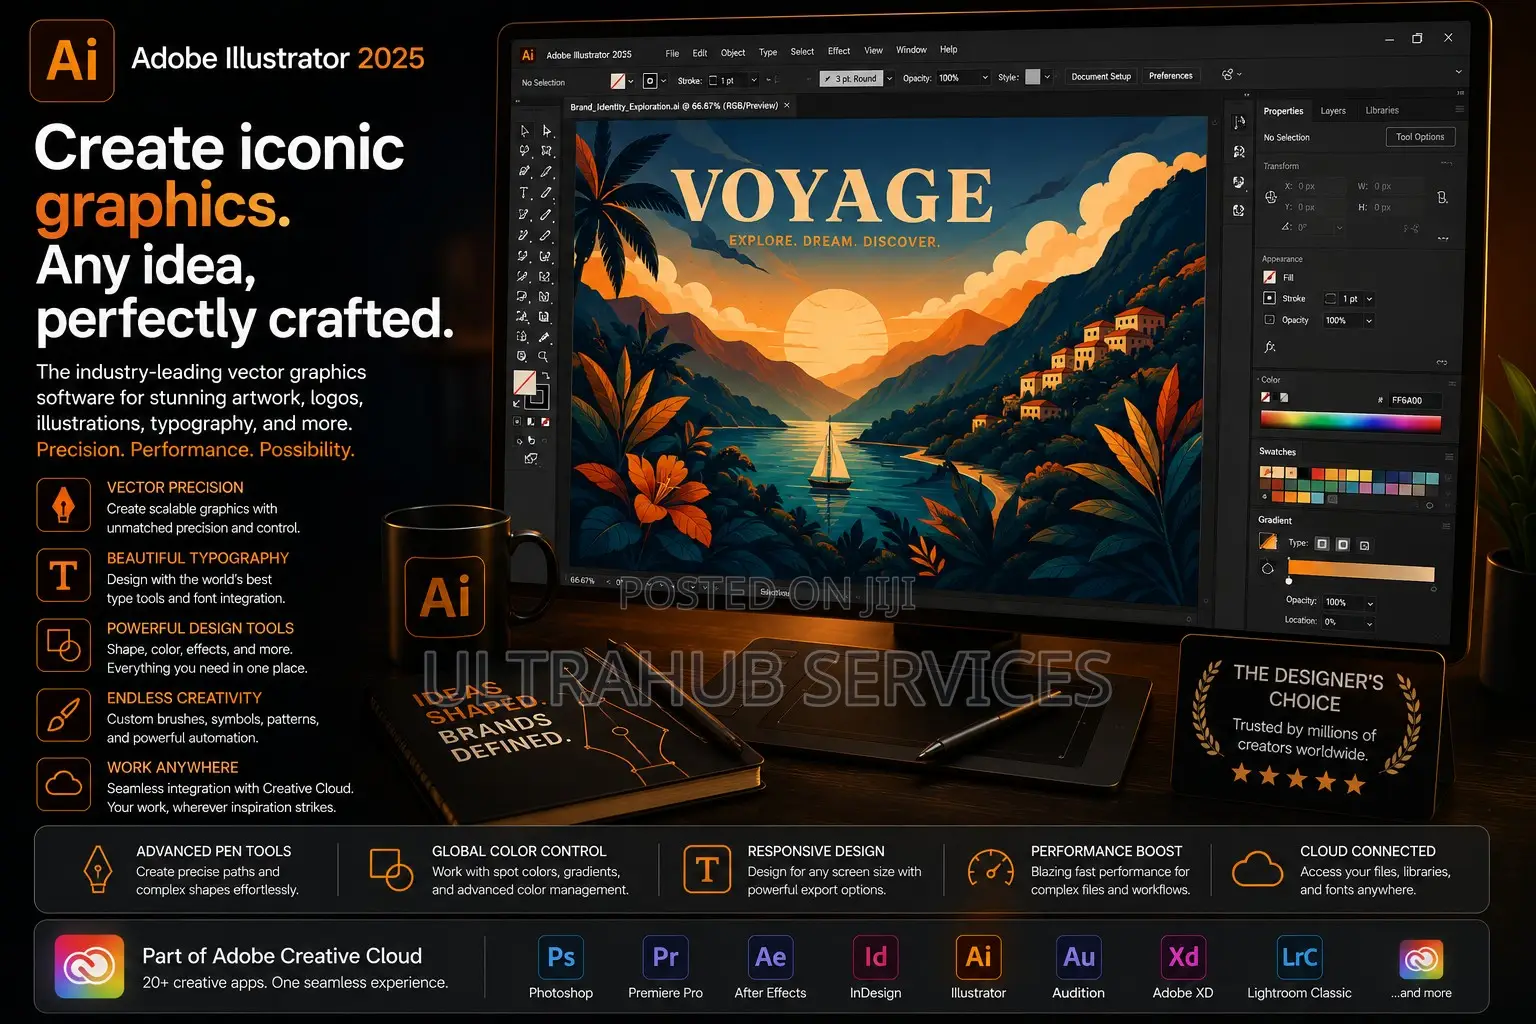Open the Gradient Opacity dropdown
This screenshot has height=1024, width=1536.
coord(1370,603)
